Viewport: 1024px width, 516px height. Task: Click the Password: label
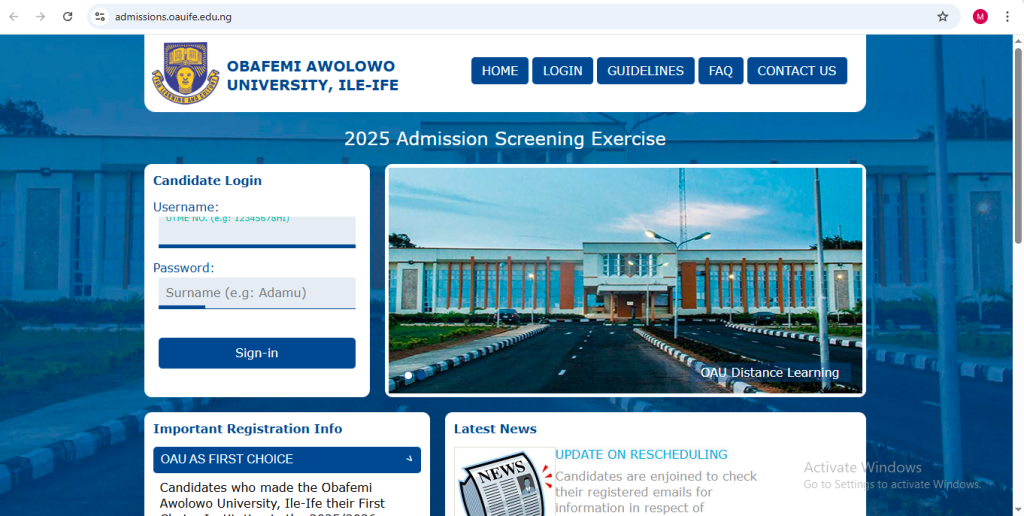click(184, 268)
